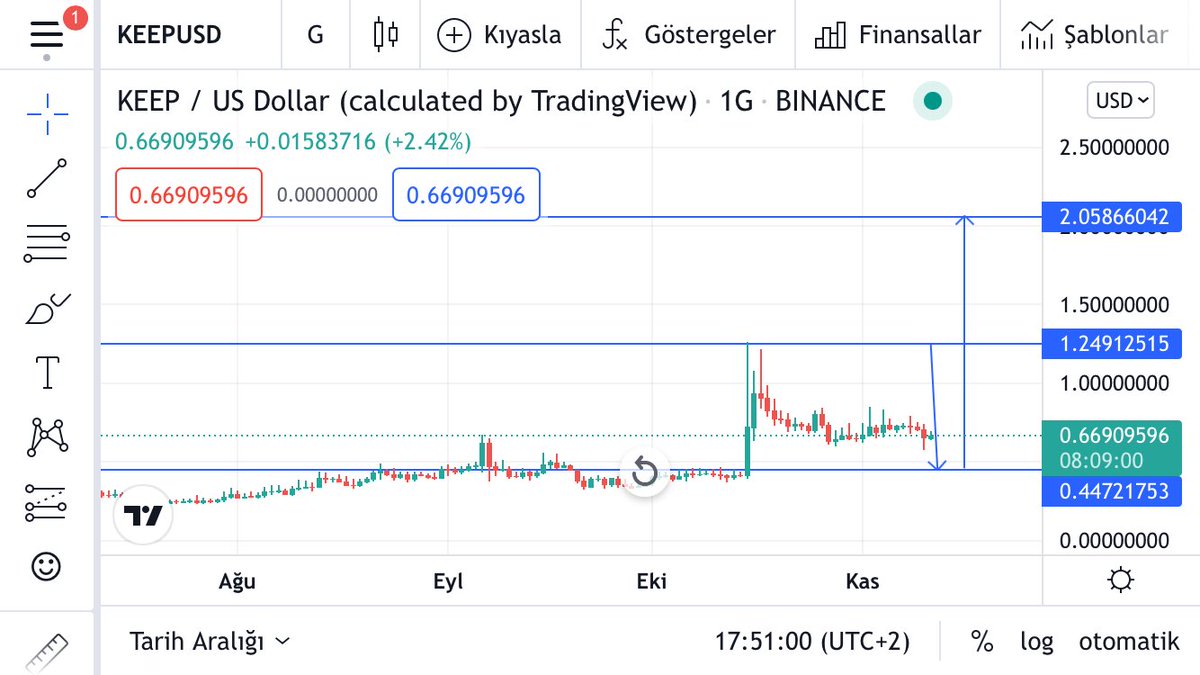The height and width of the screenshot is (675, 1200).
Task: Select the trend line drawing tool
Action: point(47,178)
